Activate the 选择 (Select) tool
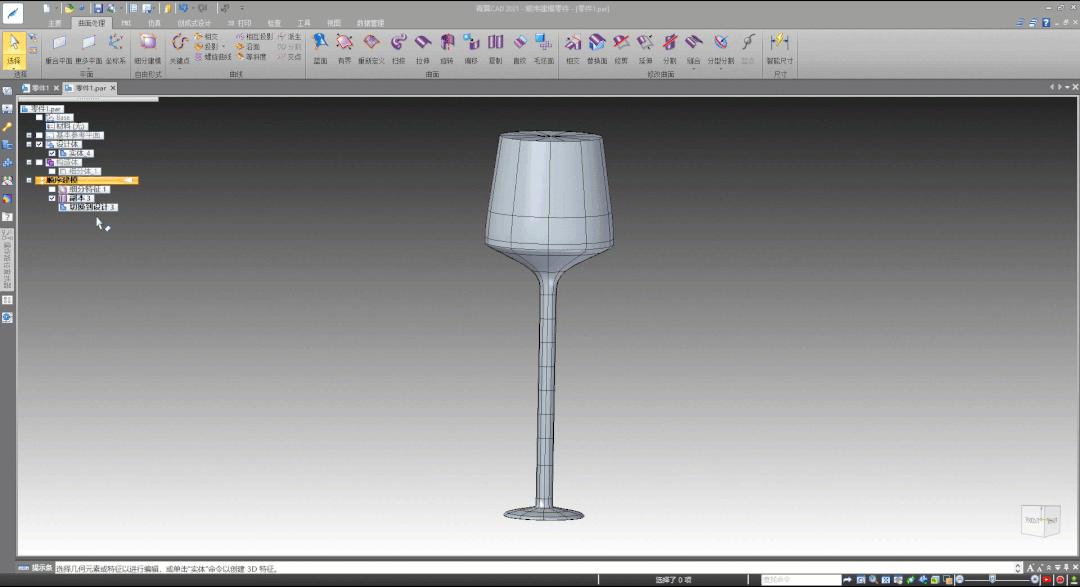 coord(14,48)
